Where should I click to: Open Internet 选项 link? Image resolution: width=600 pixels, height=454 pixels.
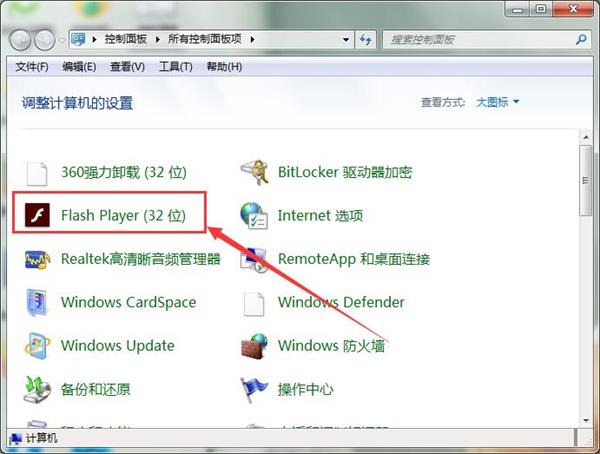tap(320, 216)
